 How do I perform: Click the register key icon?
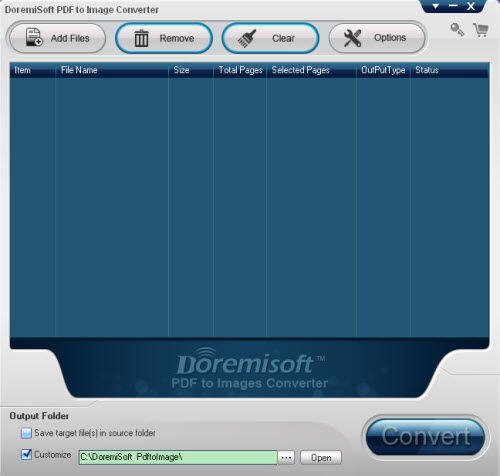(457, 29)
